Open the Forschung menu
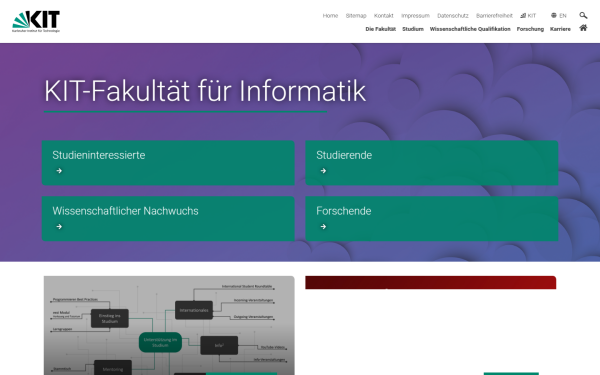600x375 pixels. tap(530, 29)
